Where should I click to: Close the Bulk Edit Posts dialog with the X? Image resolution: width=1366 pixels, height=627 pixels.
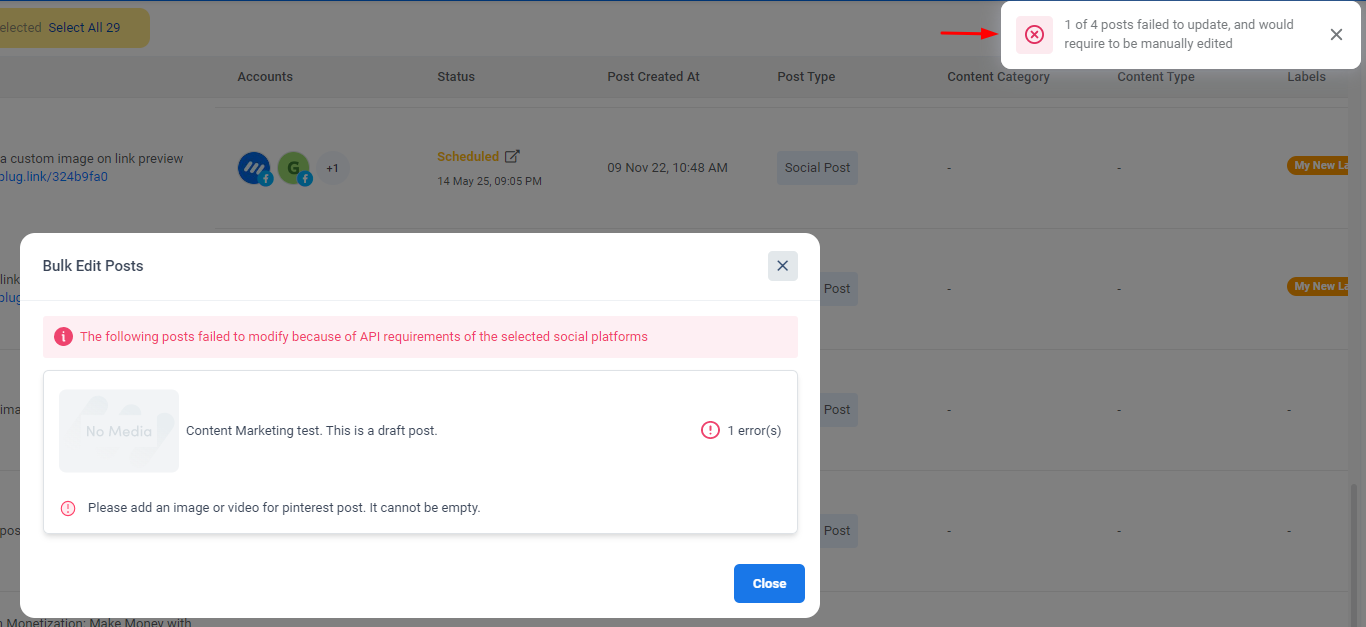coord(783,265)
